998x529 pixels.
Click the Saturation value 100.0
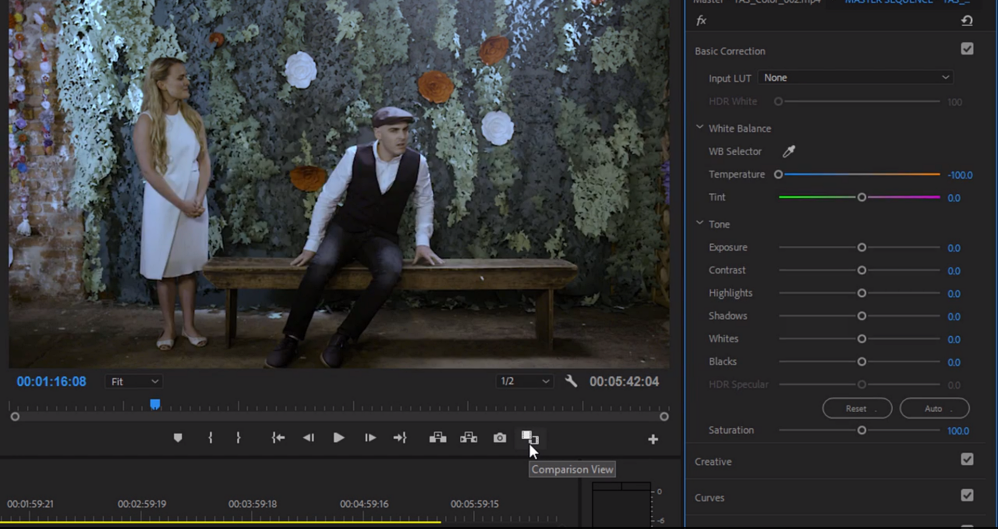[958, 431]
